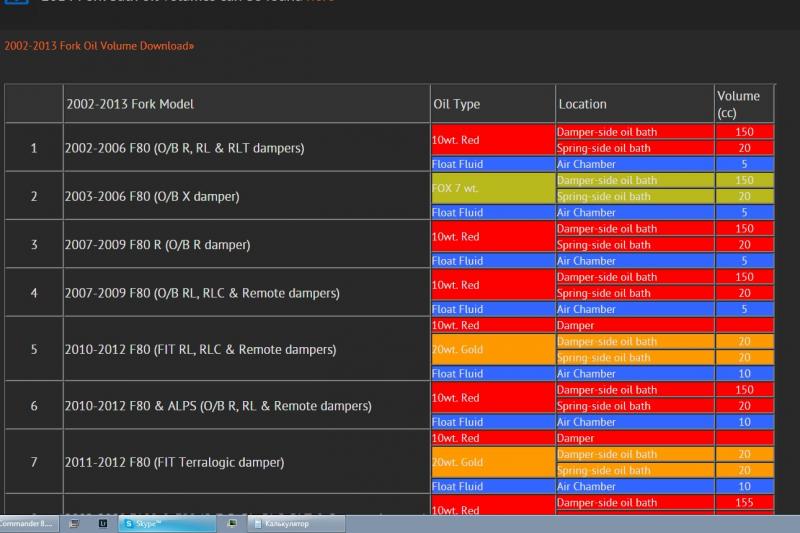
Task: Click '20wt. Gold' oil type in row 7
Action: pos(493,462)
